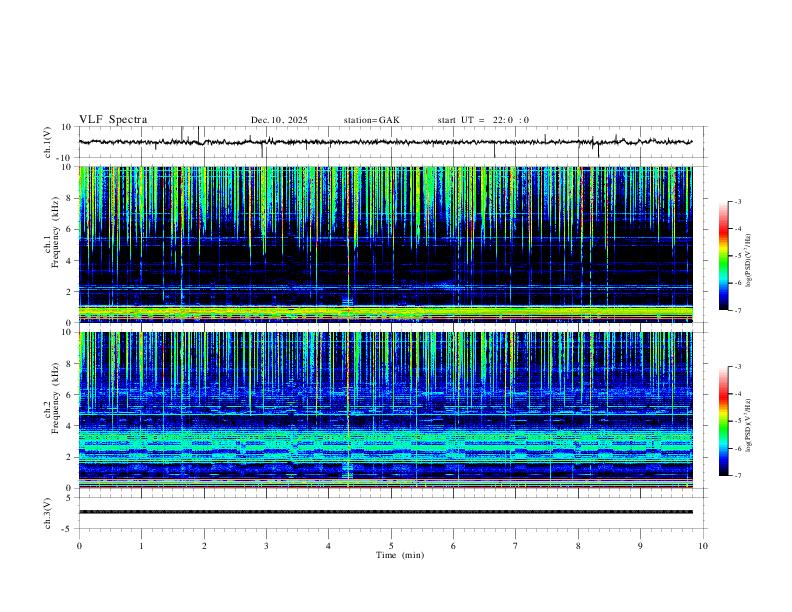The image size is (792, 612).
Task: Click the 'Time (min)' axis label
Action: pyautogui.click(x=400, y=555)
